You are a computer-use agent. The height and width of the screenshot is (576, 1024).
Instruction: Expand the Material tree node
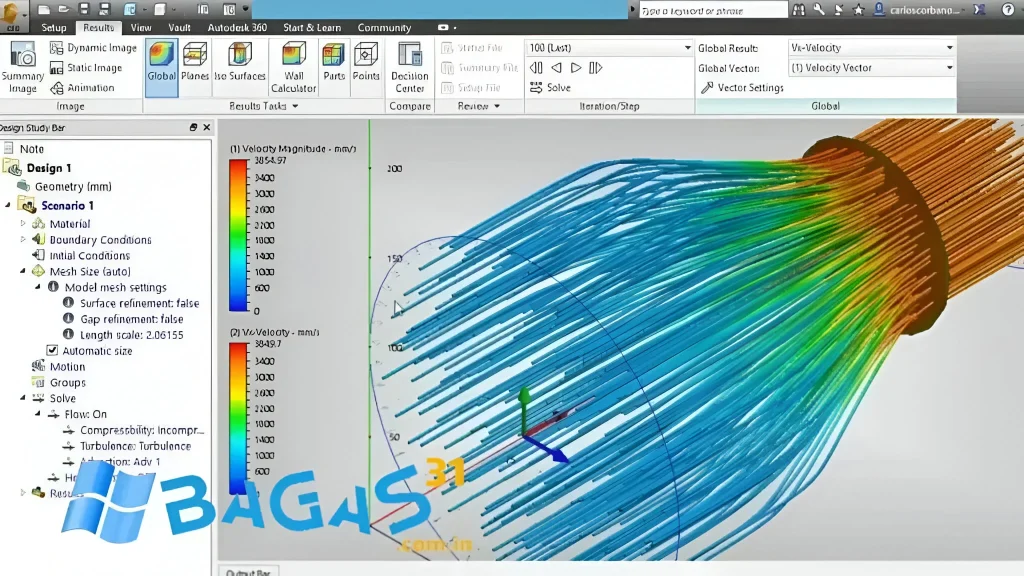coord(24,223)
